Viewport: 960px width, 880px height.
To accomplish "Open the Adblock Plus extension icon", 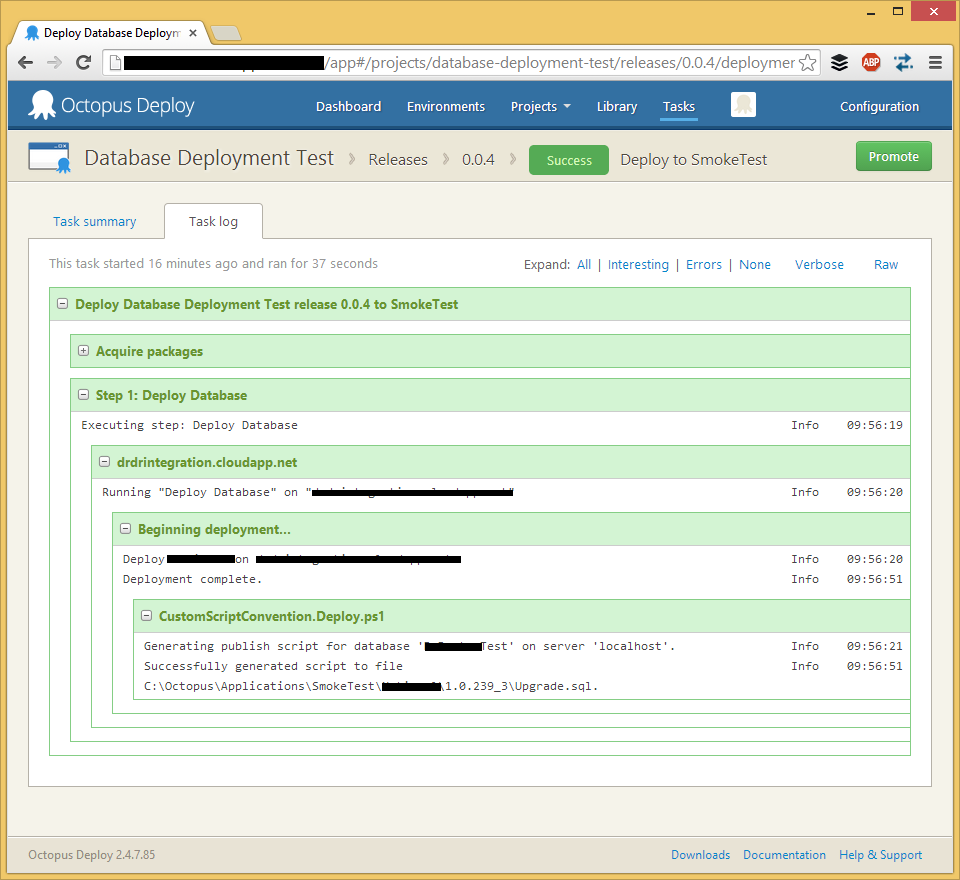I will [871, 62].
